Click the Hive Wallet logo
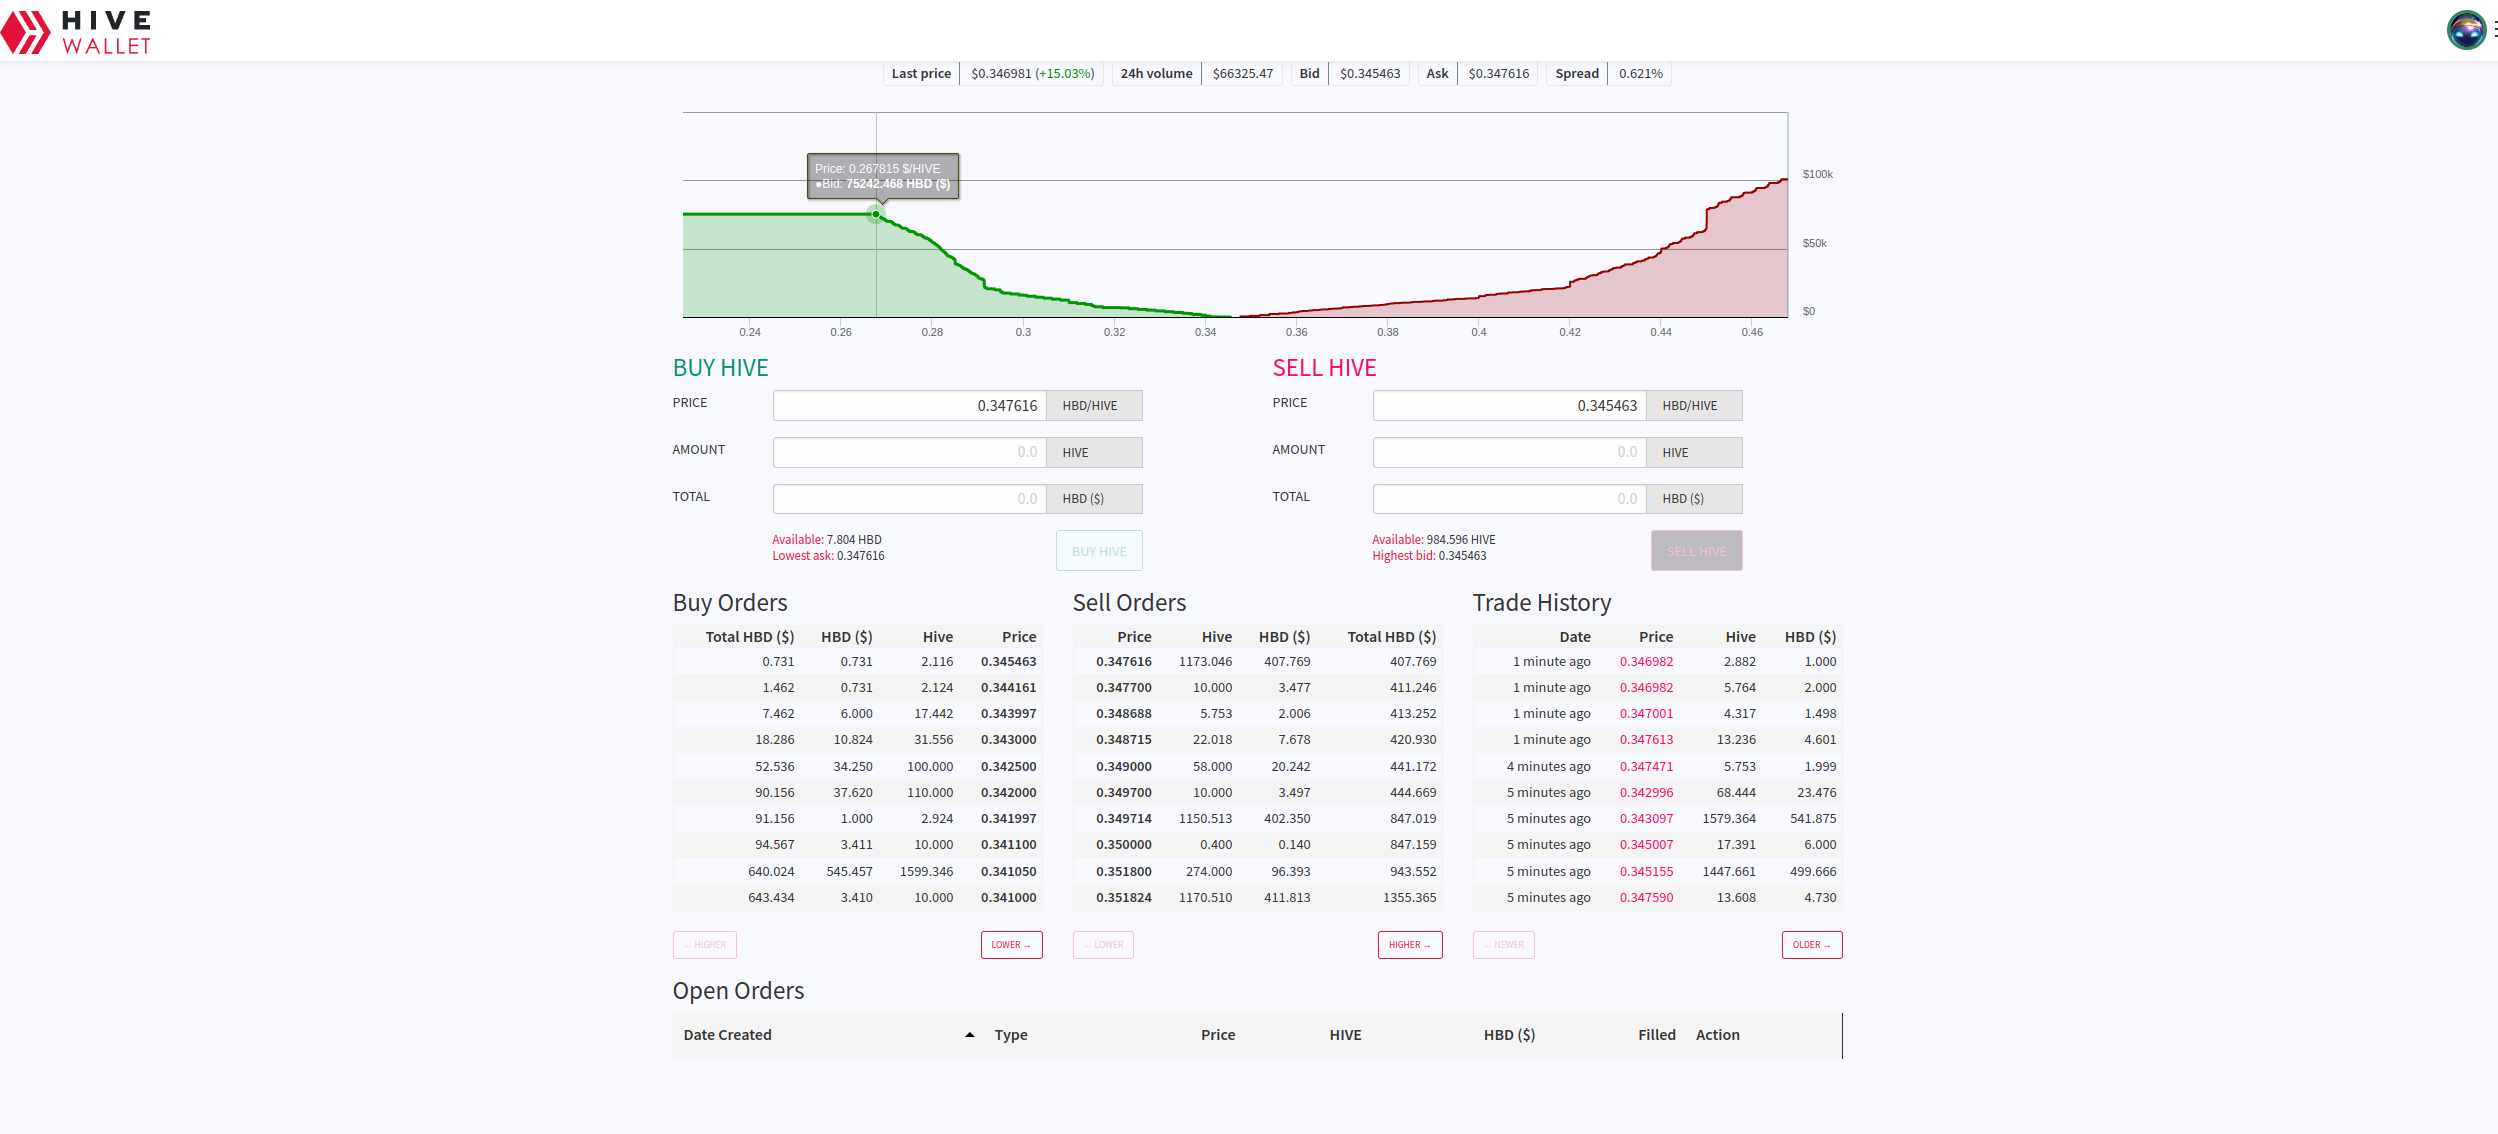Image resolution: width=2498 pixels, height=1134 pixels. click(77, 32)
